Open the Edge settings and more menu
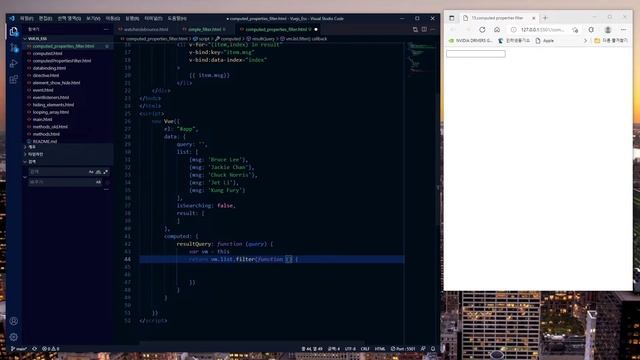This screenshot has width=640, height=360. pyautogui.click(x=623, y=30)
